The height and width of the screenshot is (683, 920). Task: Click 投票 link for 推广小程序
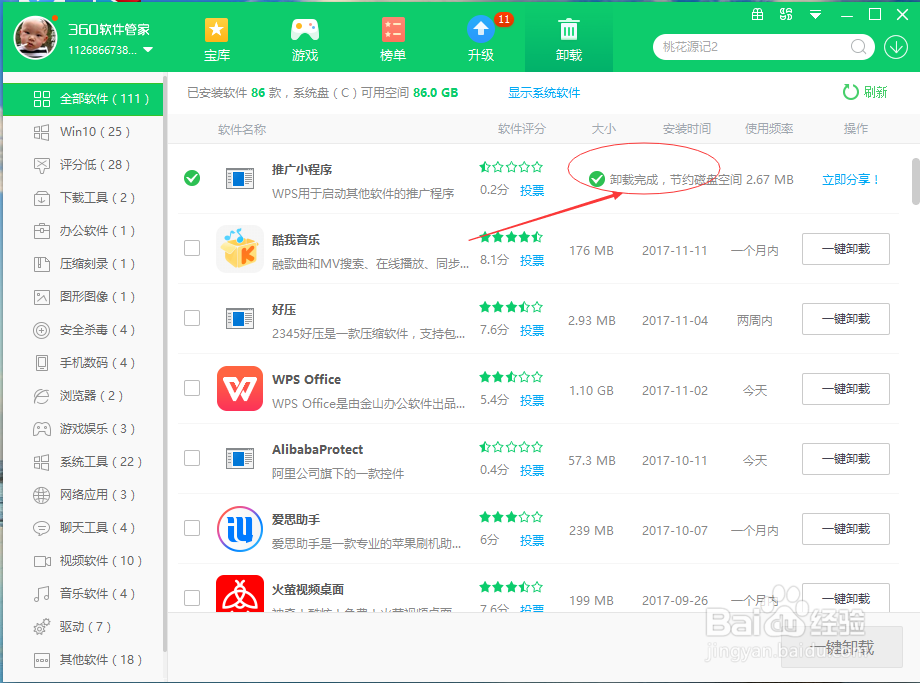pyautogui.click(x=532, y=190)
